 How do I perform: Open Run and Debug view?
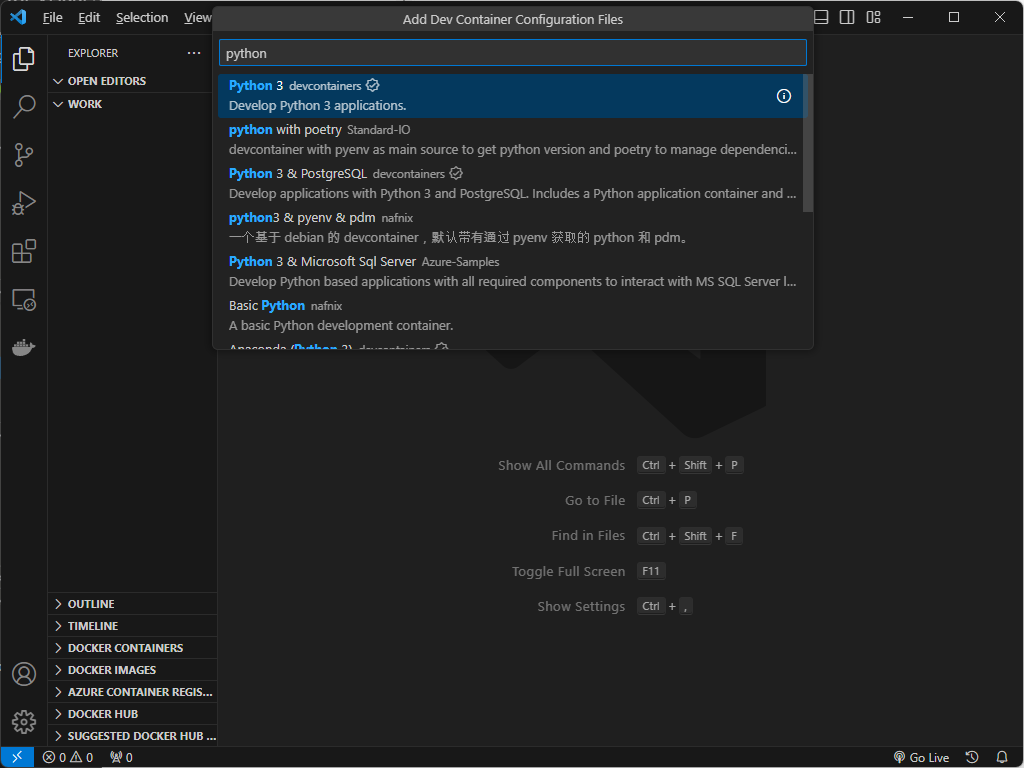click(24, 203)
